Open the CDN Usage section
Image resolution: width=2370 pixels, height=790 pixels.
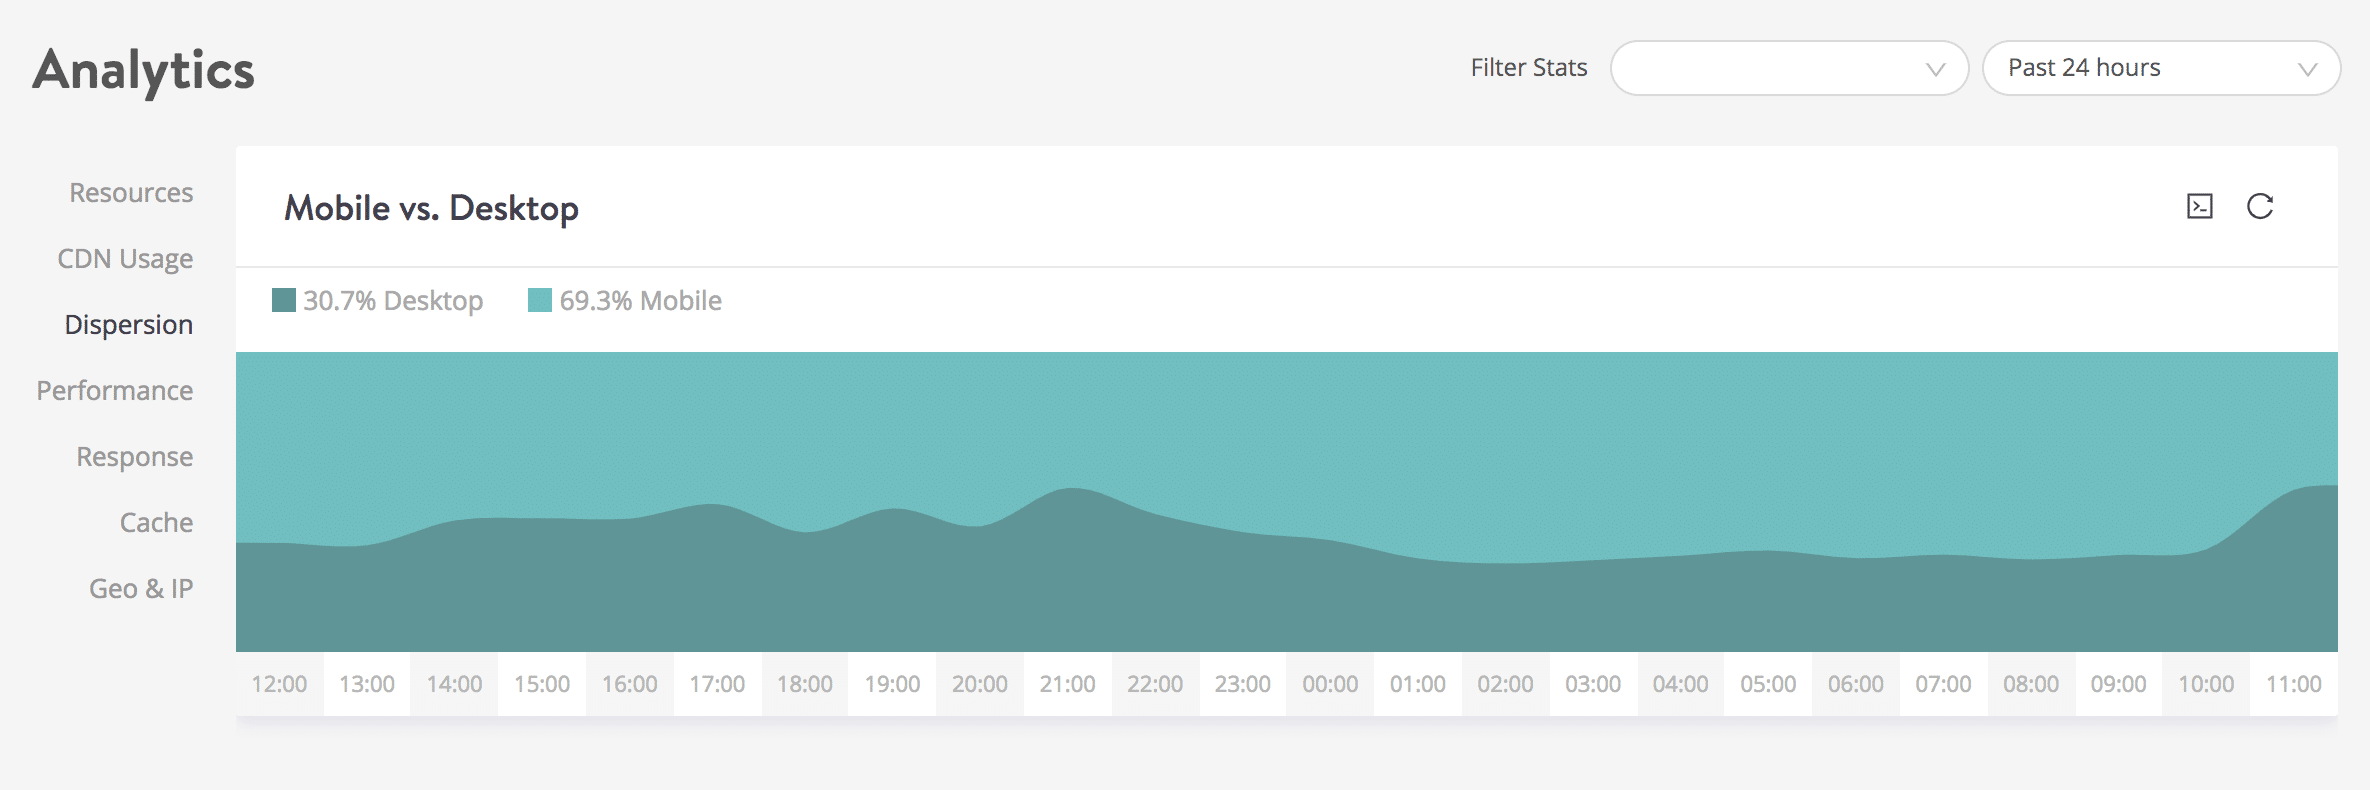[125, 258]
